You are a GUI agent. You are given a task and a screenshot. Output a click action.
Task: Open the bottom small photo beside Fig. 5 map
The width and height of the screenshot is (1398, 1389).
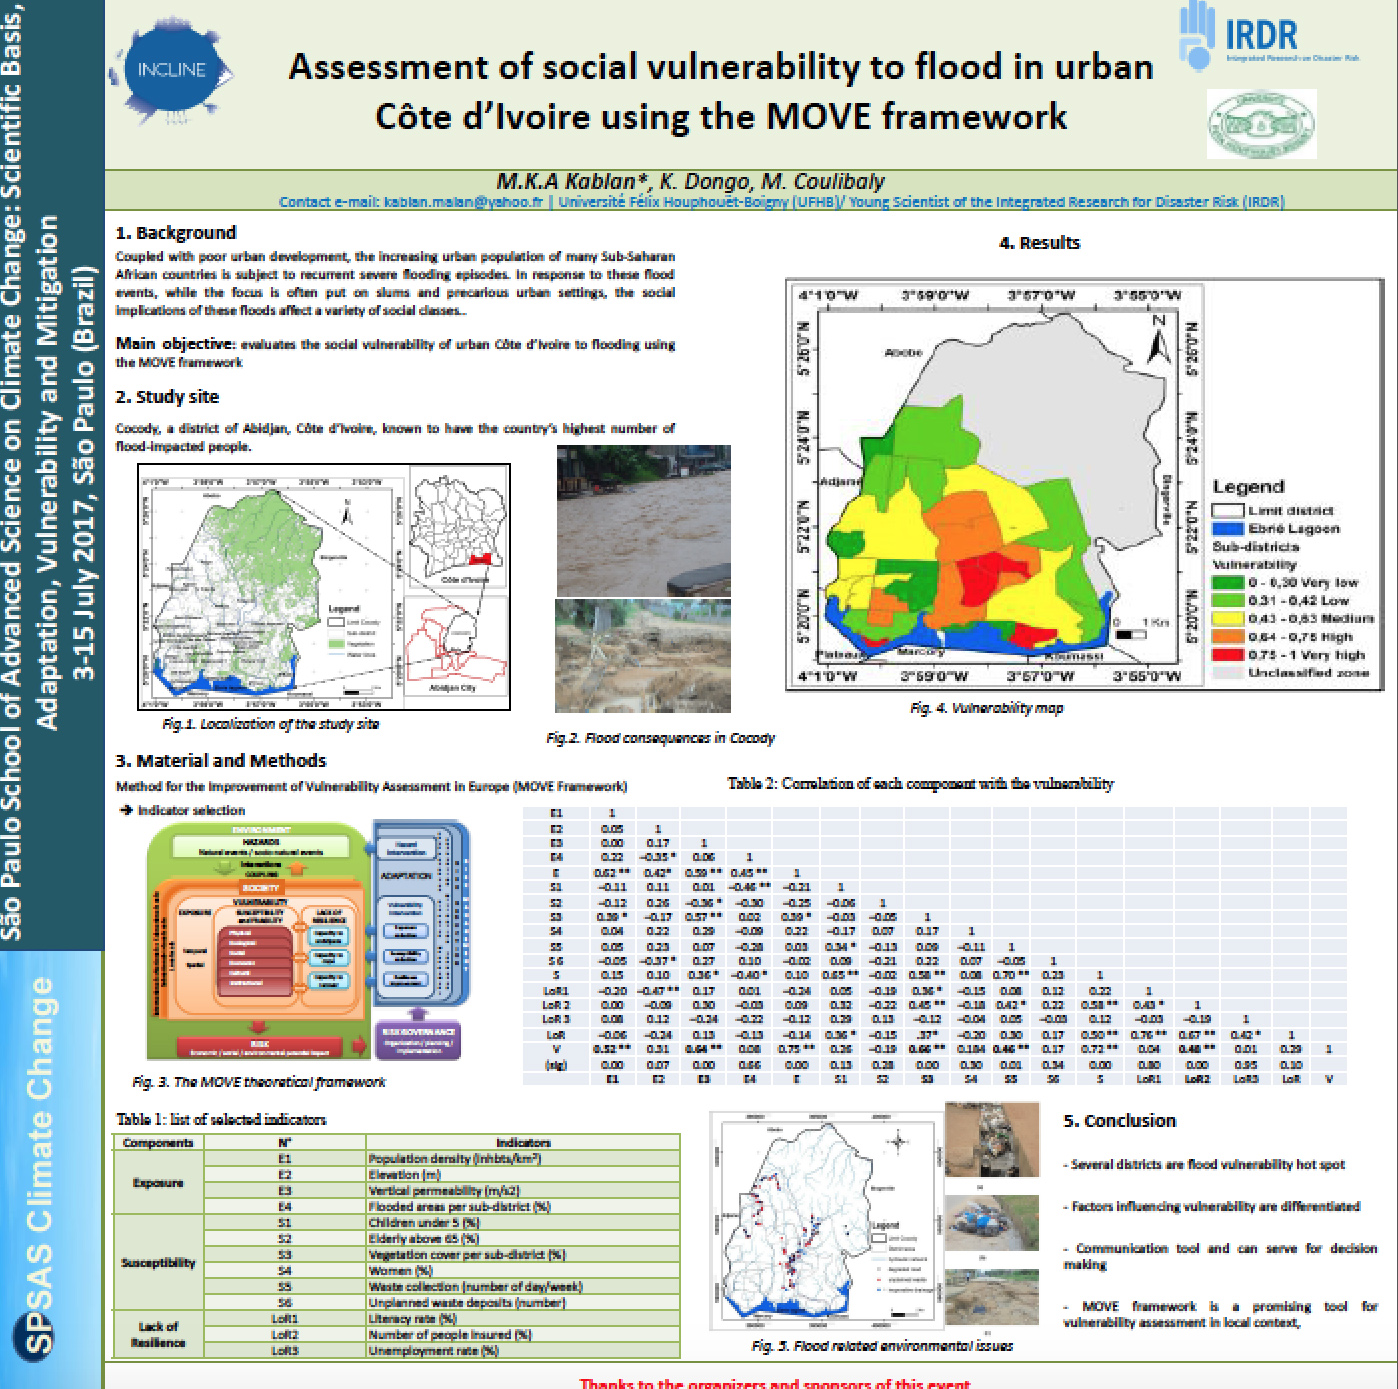coord(992,1296)
